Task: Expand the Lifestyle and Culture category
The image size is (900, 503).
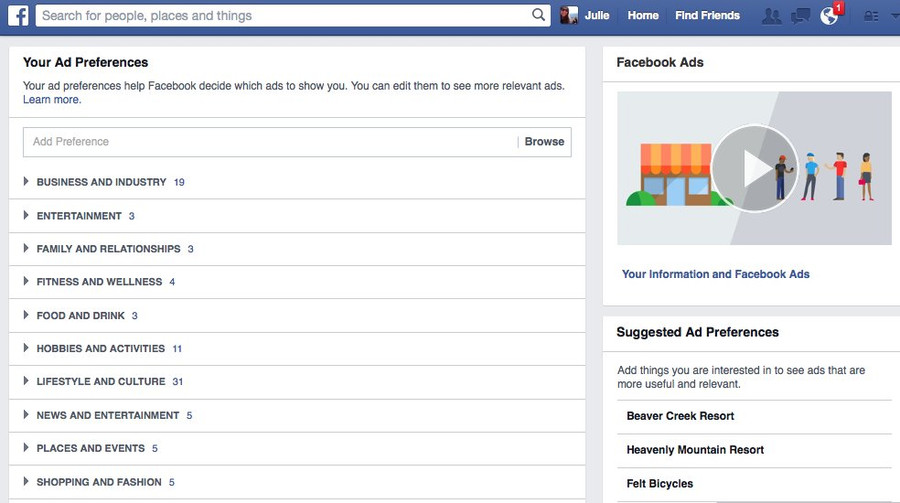Action: pos(27,382)
